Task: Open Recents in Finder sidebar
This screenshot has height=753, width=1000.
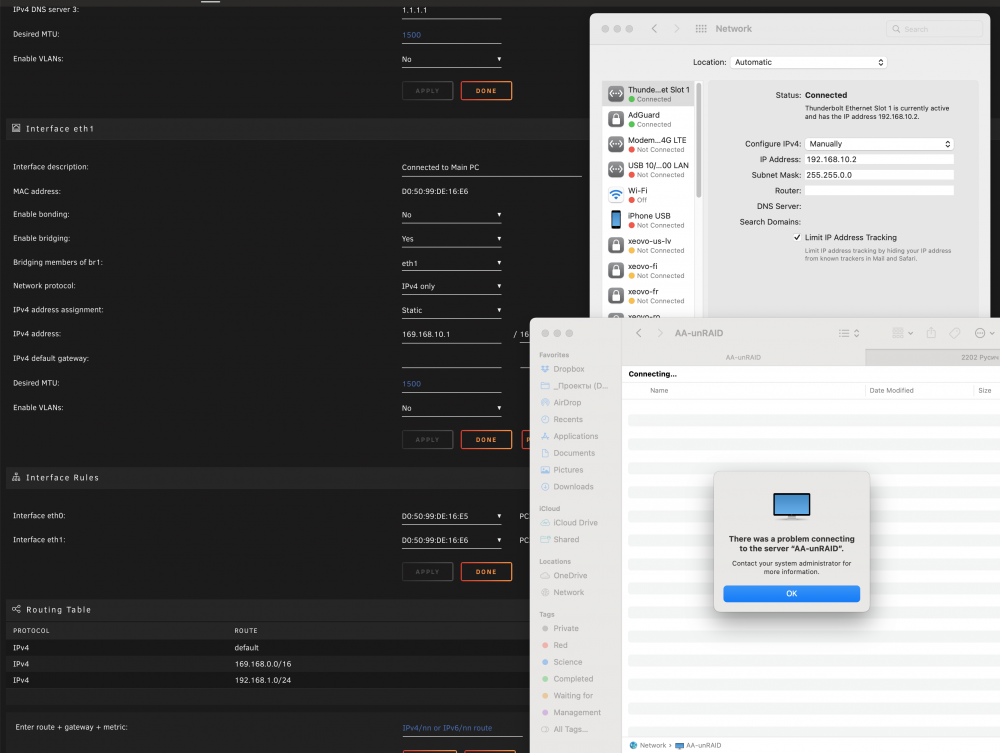Action: [568, 420]
